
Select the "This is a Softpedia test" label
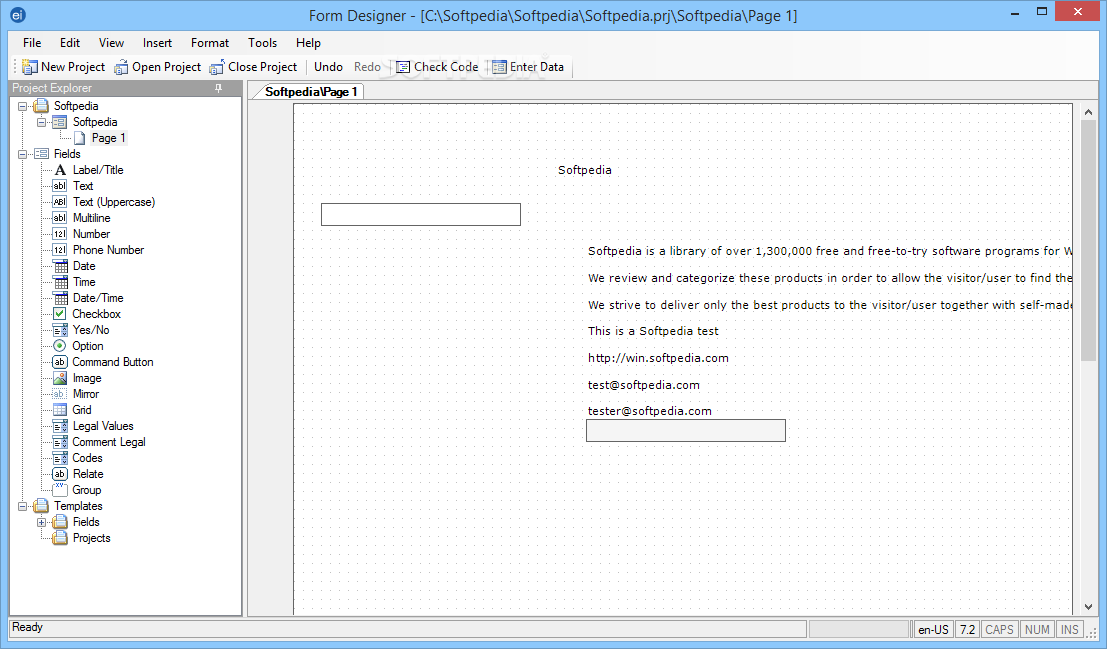(653, 331)
